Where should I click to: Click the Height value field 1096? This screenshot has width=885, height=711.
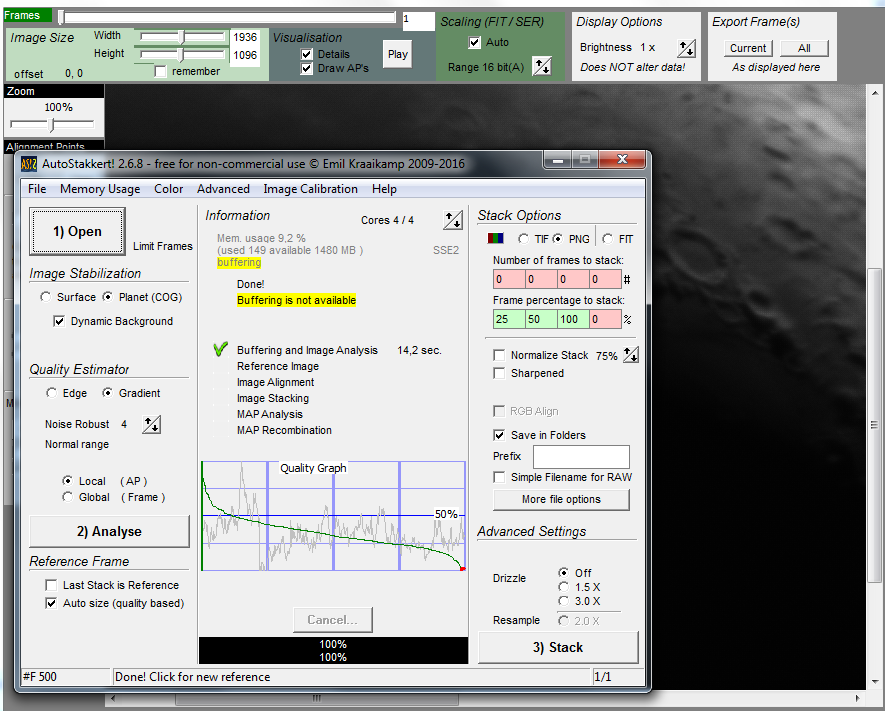[x=245, y=55]
